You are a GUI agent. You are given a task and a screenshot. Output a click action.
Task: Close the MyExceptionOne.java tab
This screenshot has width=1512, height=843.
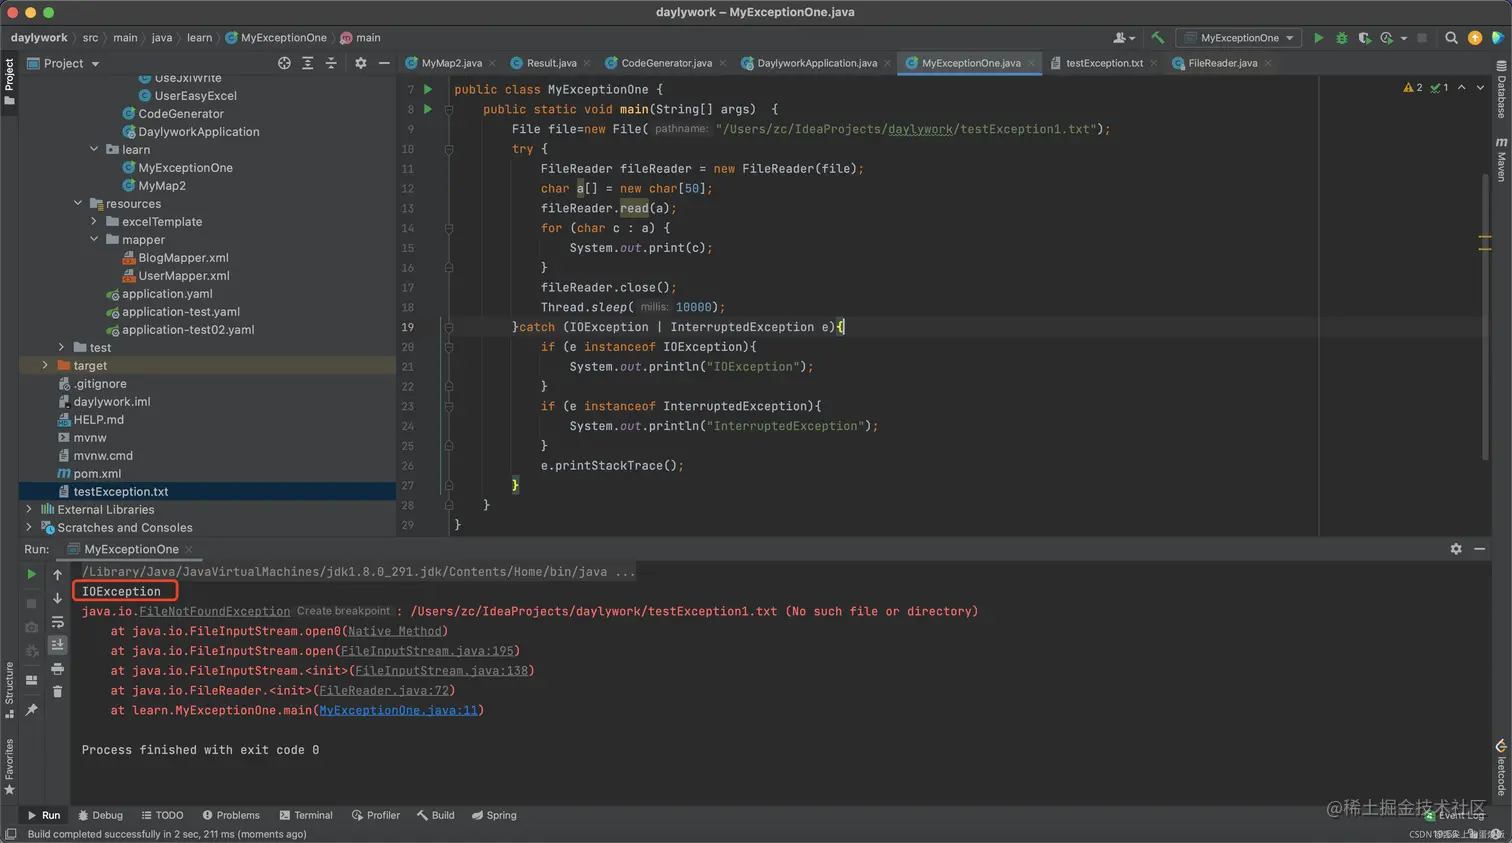point(1031,63)
